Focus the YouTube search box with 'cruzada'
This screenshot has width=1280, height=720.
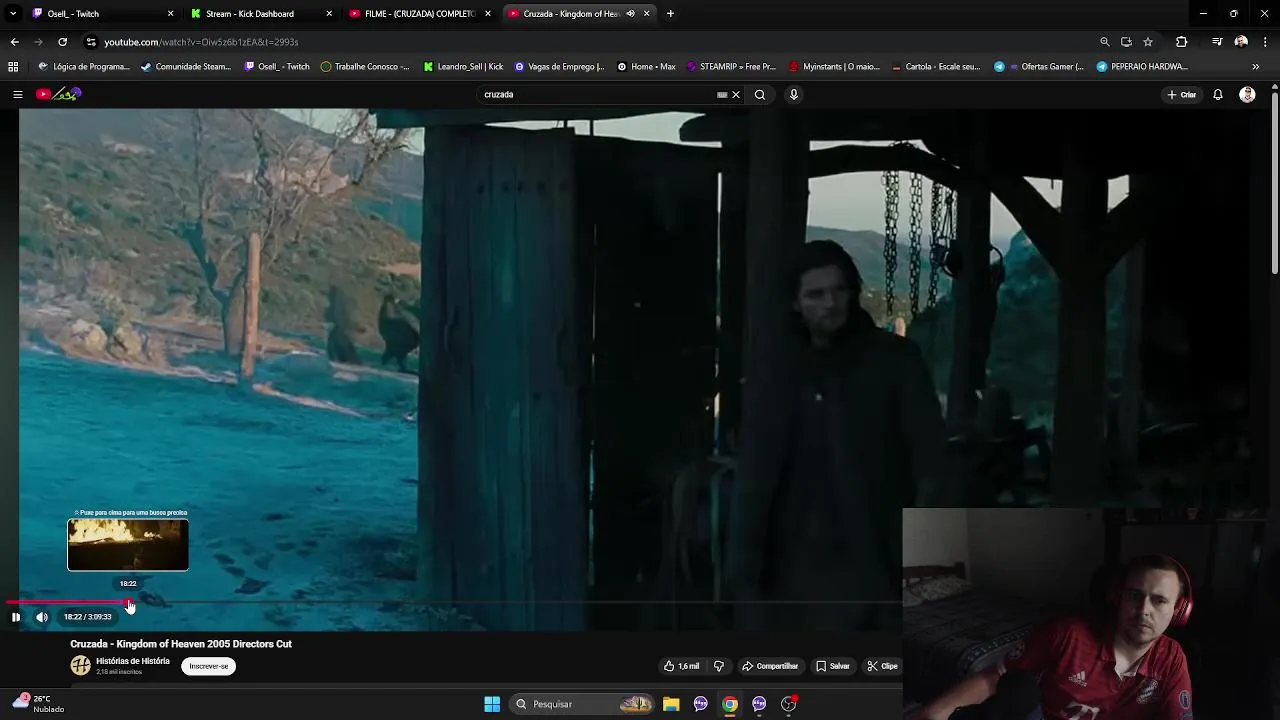tap(598, 94)
